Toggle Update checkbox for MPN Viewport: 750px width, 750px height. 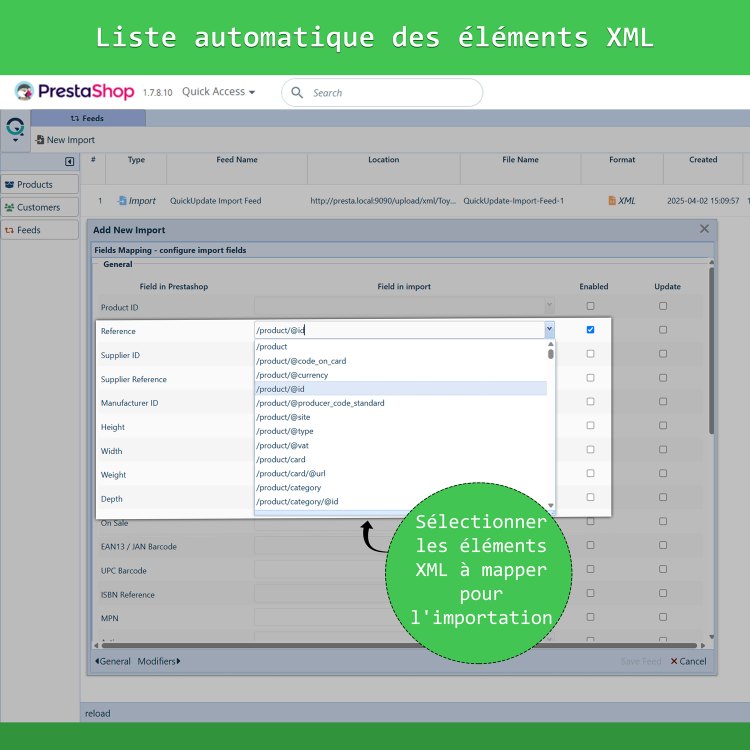663,617
